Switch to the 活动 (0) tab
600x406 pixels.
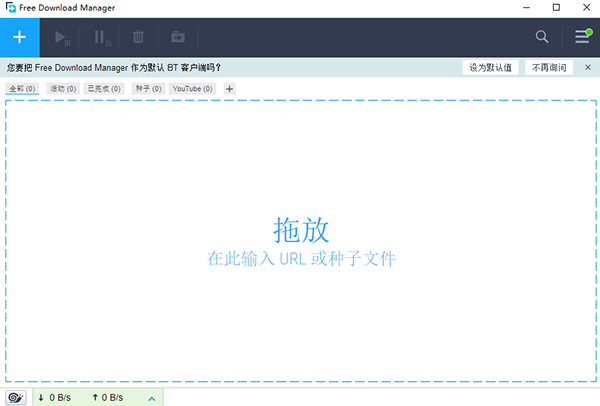[x=62, y=89]
